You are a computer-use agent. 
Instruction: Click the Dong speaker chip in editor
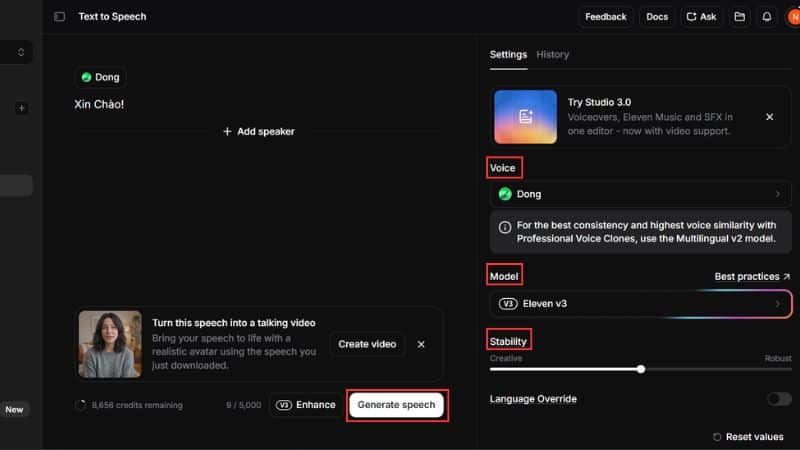[100, 77]
